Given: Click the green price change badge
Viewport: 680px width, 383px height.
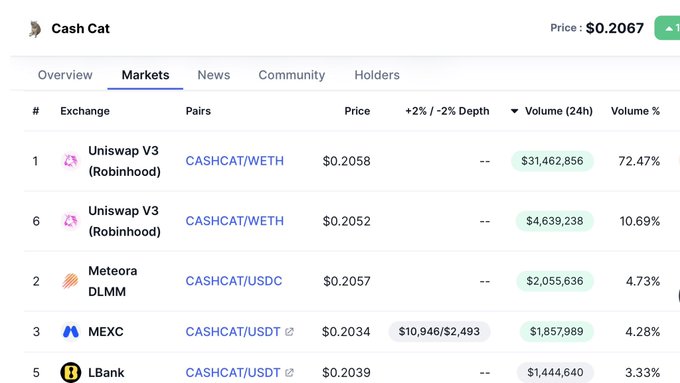Looking at the screenshot, I should [667, 28].
